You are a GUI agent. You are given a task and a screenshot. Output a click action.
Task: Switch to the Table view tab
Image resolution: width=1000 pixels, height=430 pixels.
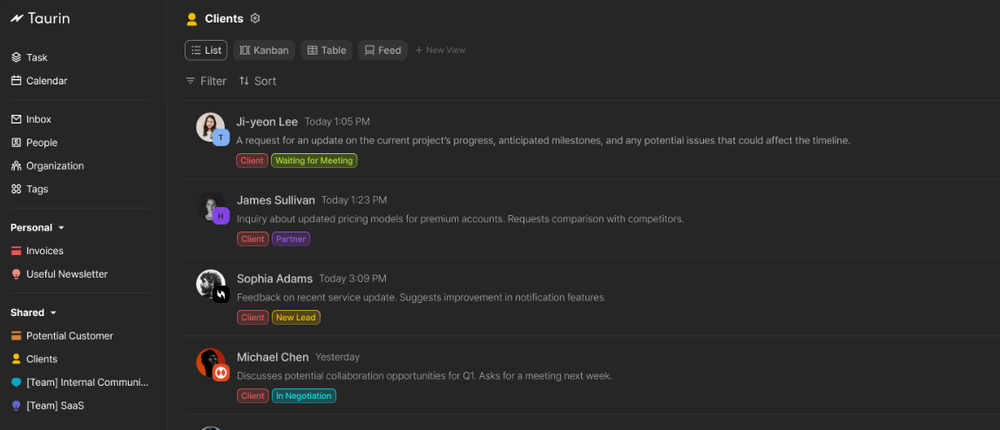point(327,50)
